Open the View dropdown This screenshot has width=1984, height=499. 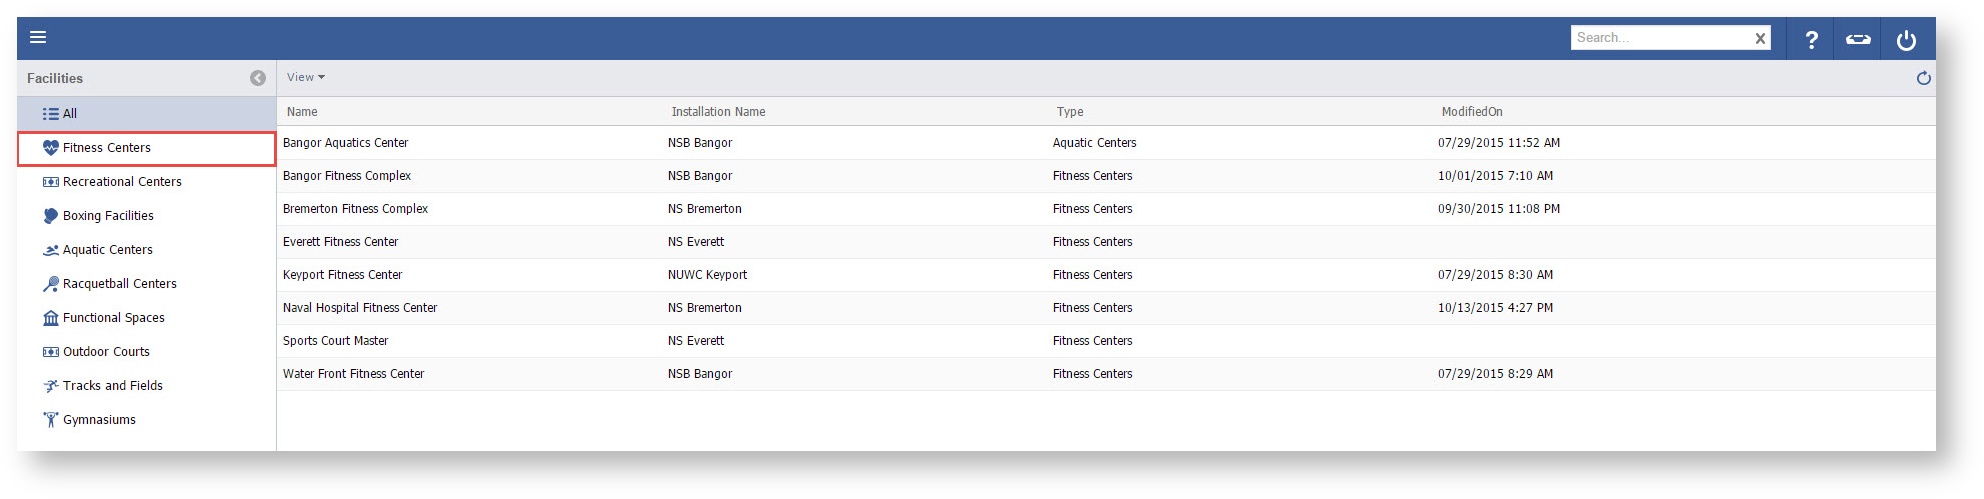coord(305,77)
